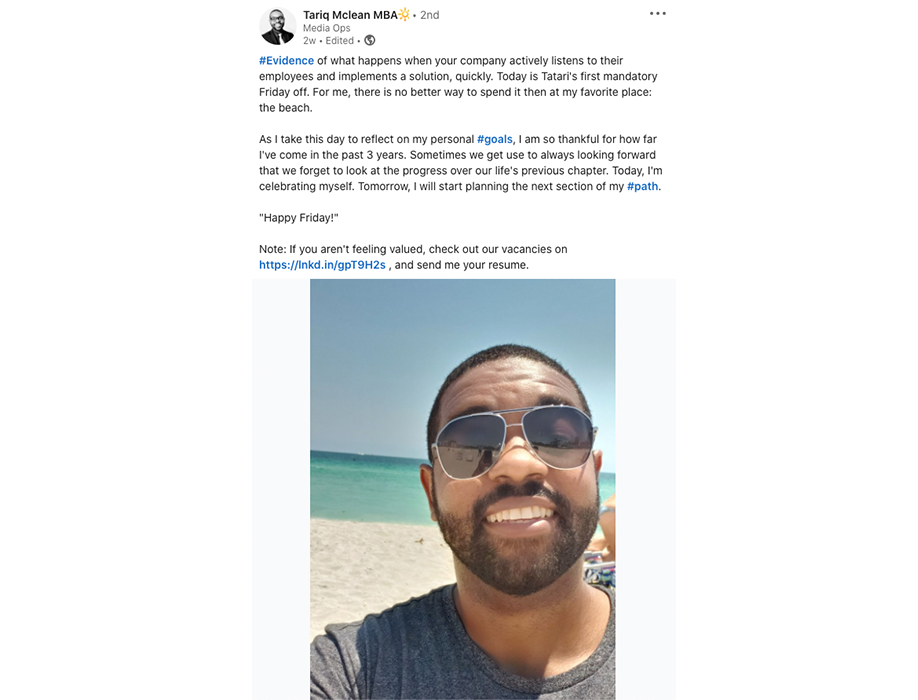Click the globe public visibility icon

[x=369, y=40]
